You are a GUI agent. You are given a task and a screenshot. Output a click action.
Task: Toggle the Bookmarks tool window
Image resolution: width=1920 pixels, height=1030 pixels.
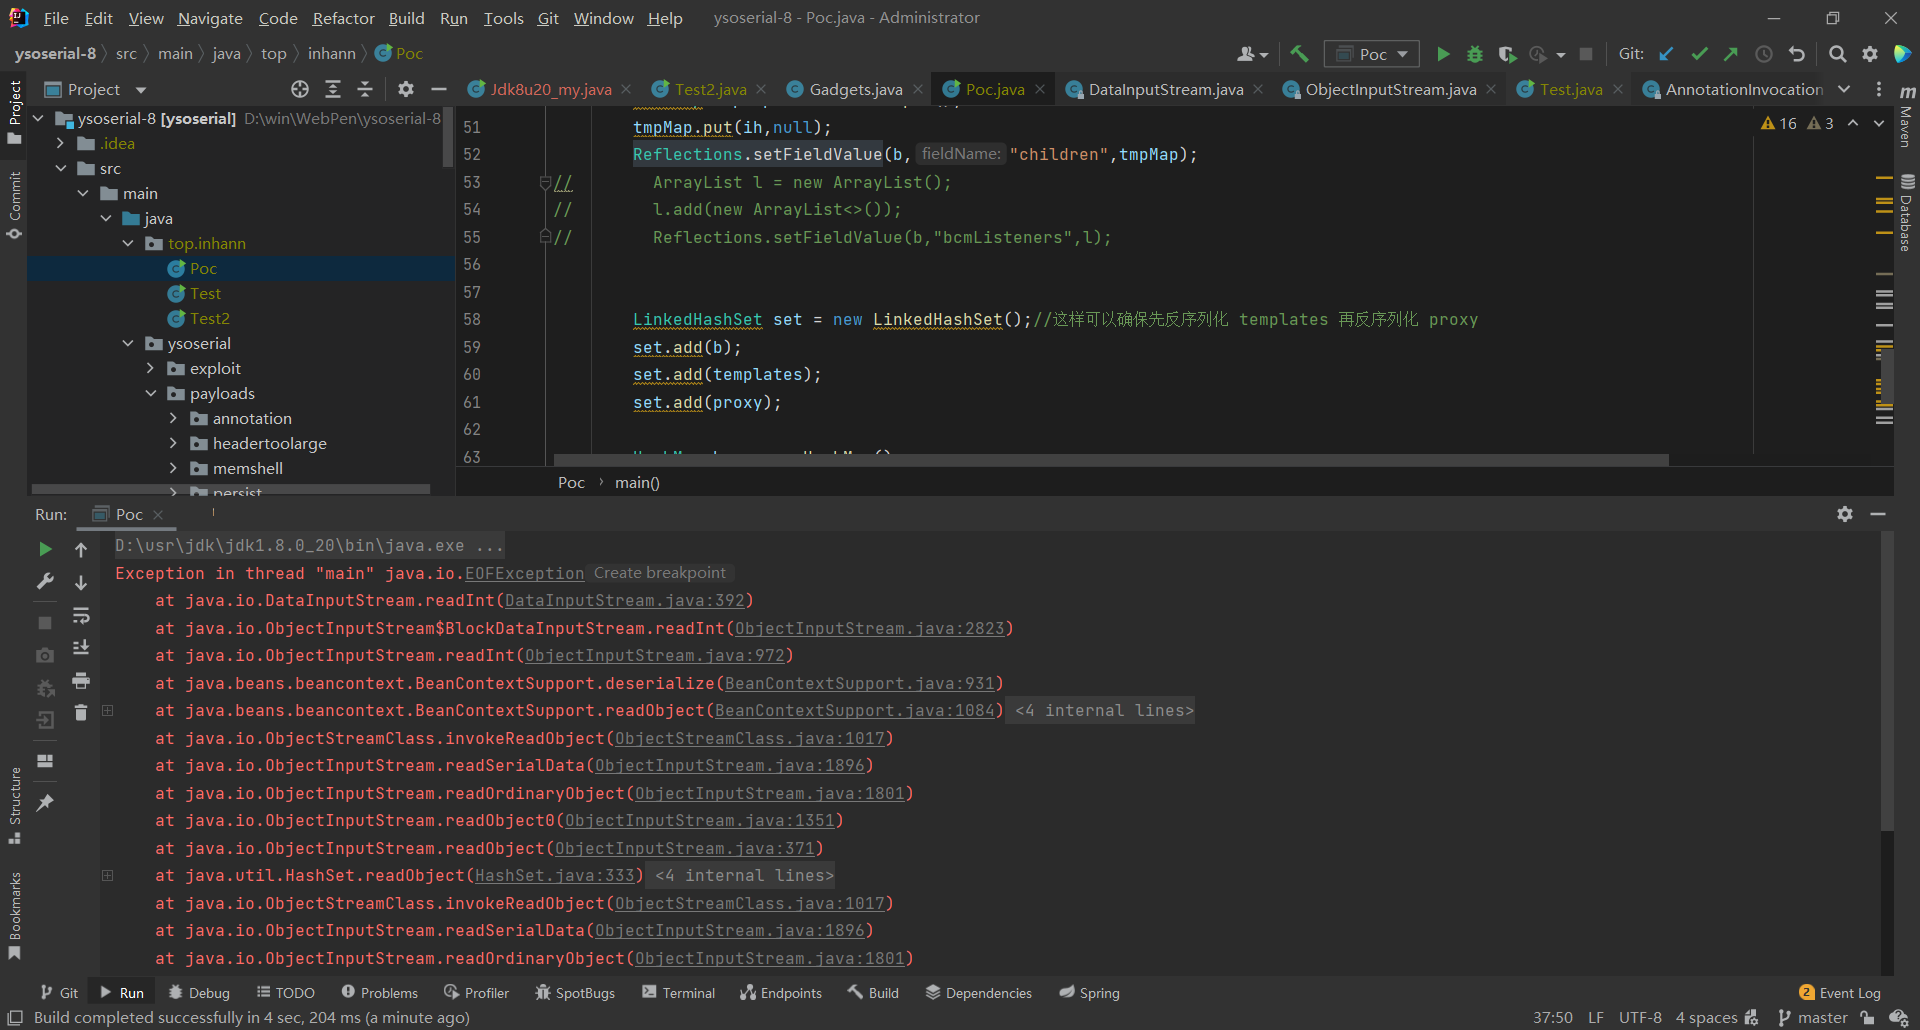[x=15, y=916]
